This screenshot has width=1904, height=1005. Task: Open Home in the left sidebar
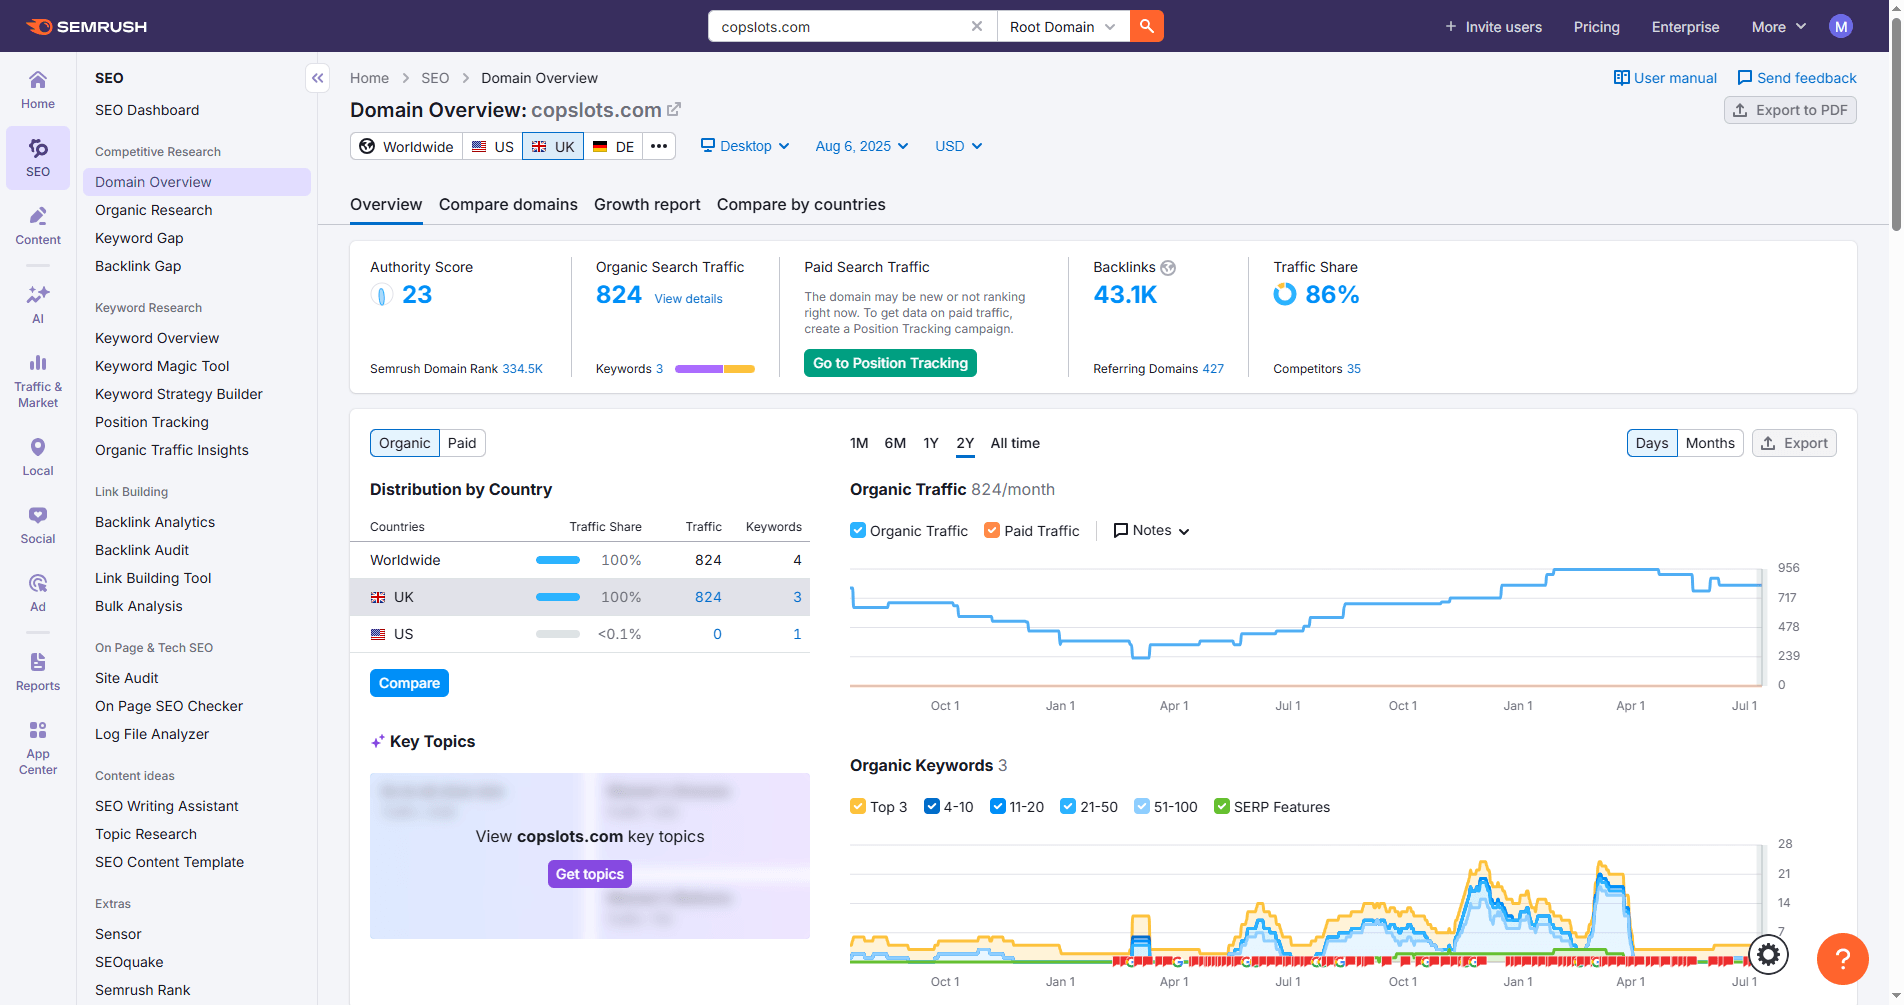click(38, 90)
